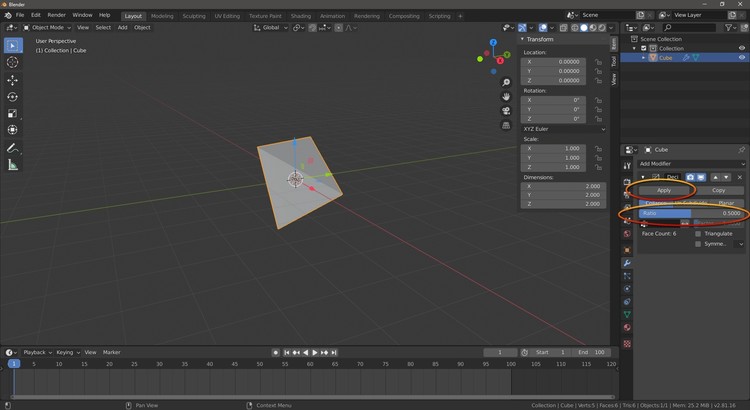
Task: Open the Render menu
Action: [x=57, y=15]
